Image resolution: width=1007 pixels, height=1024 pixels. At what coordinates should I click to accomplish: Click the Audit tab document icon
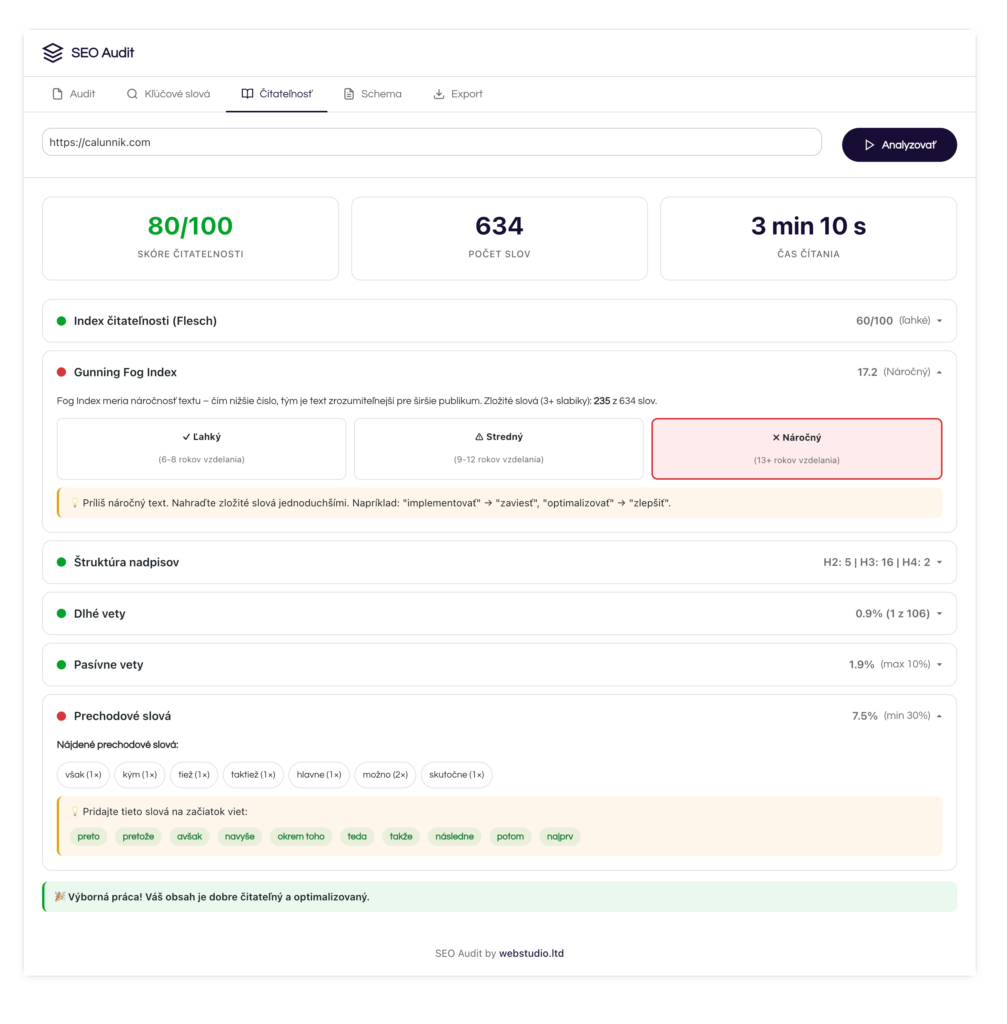pos(57,94)
